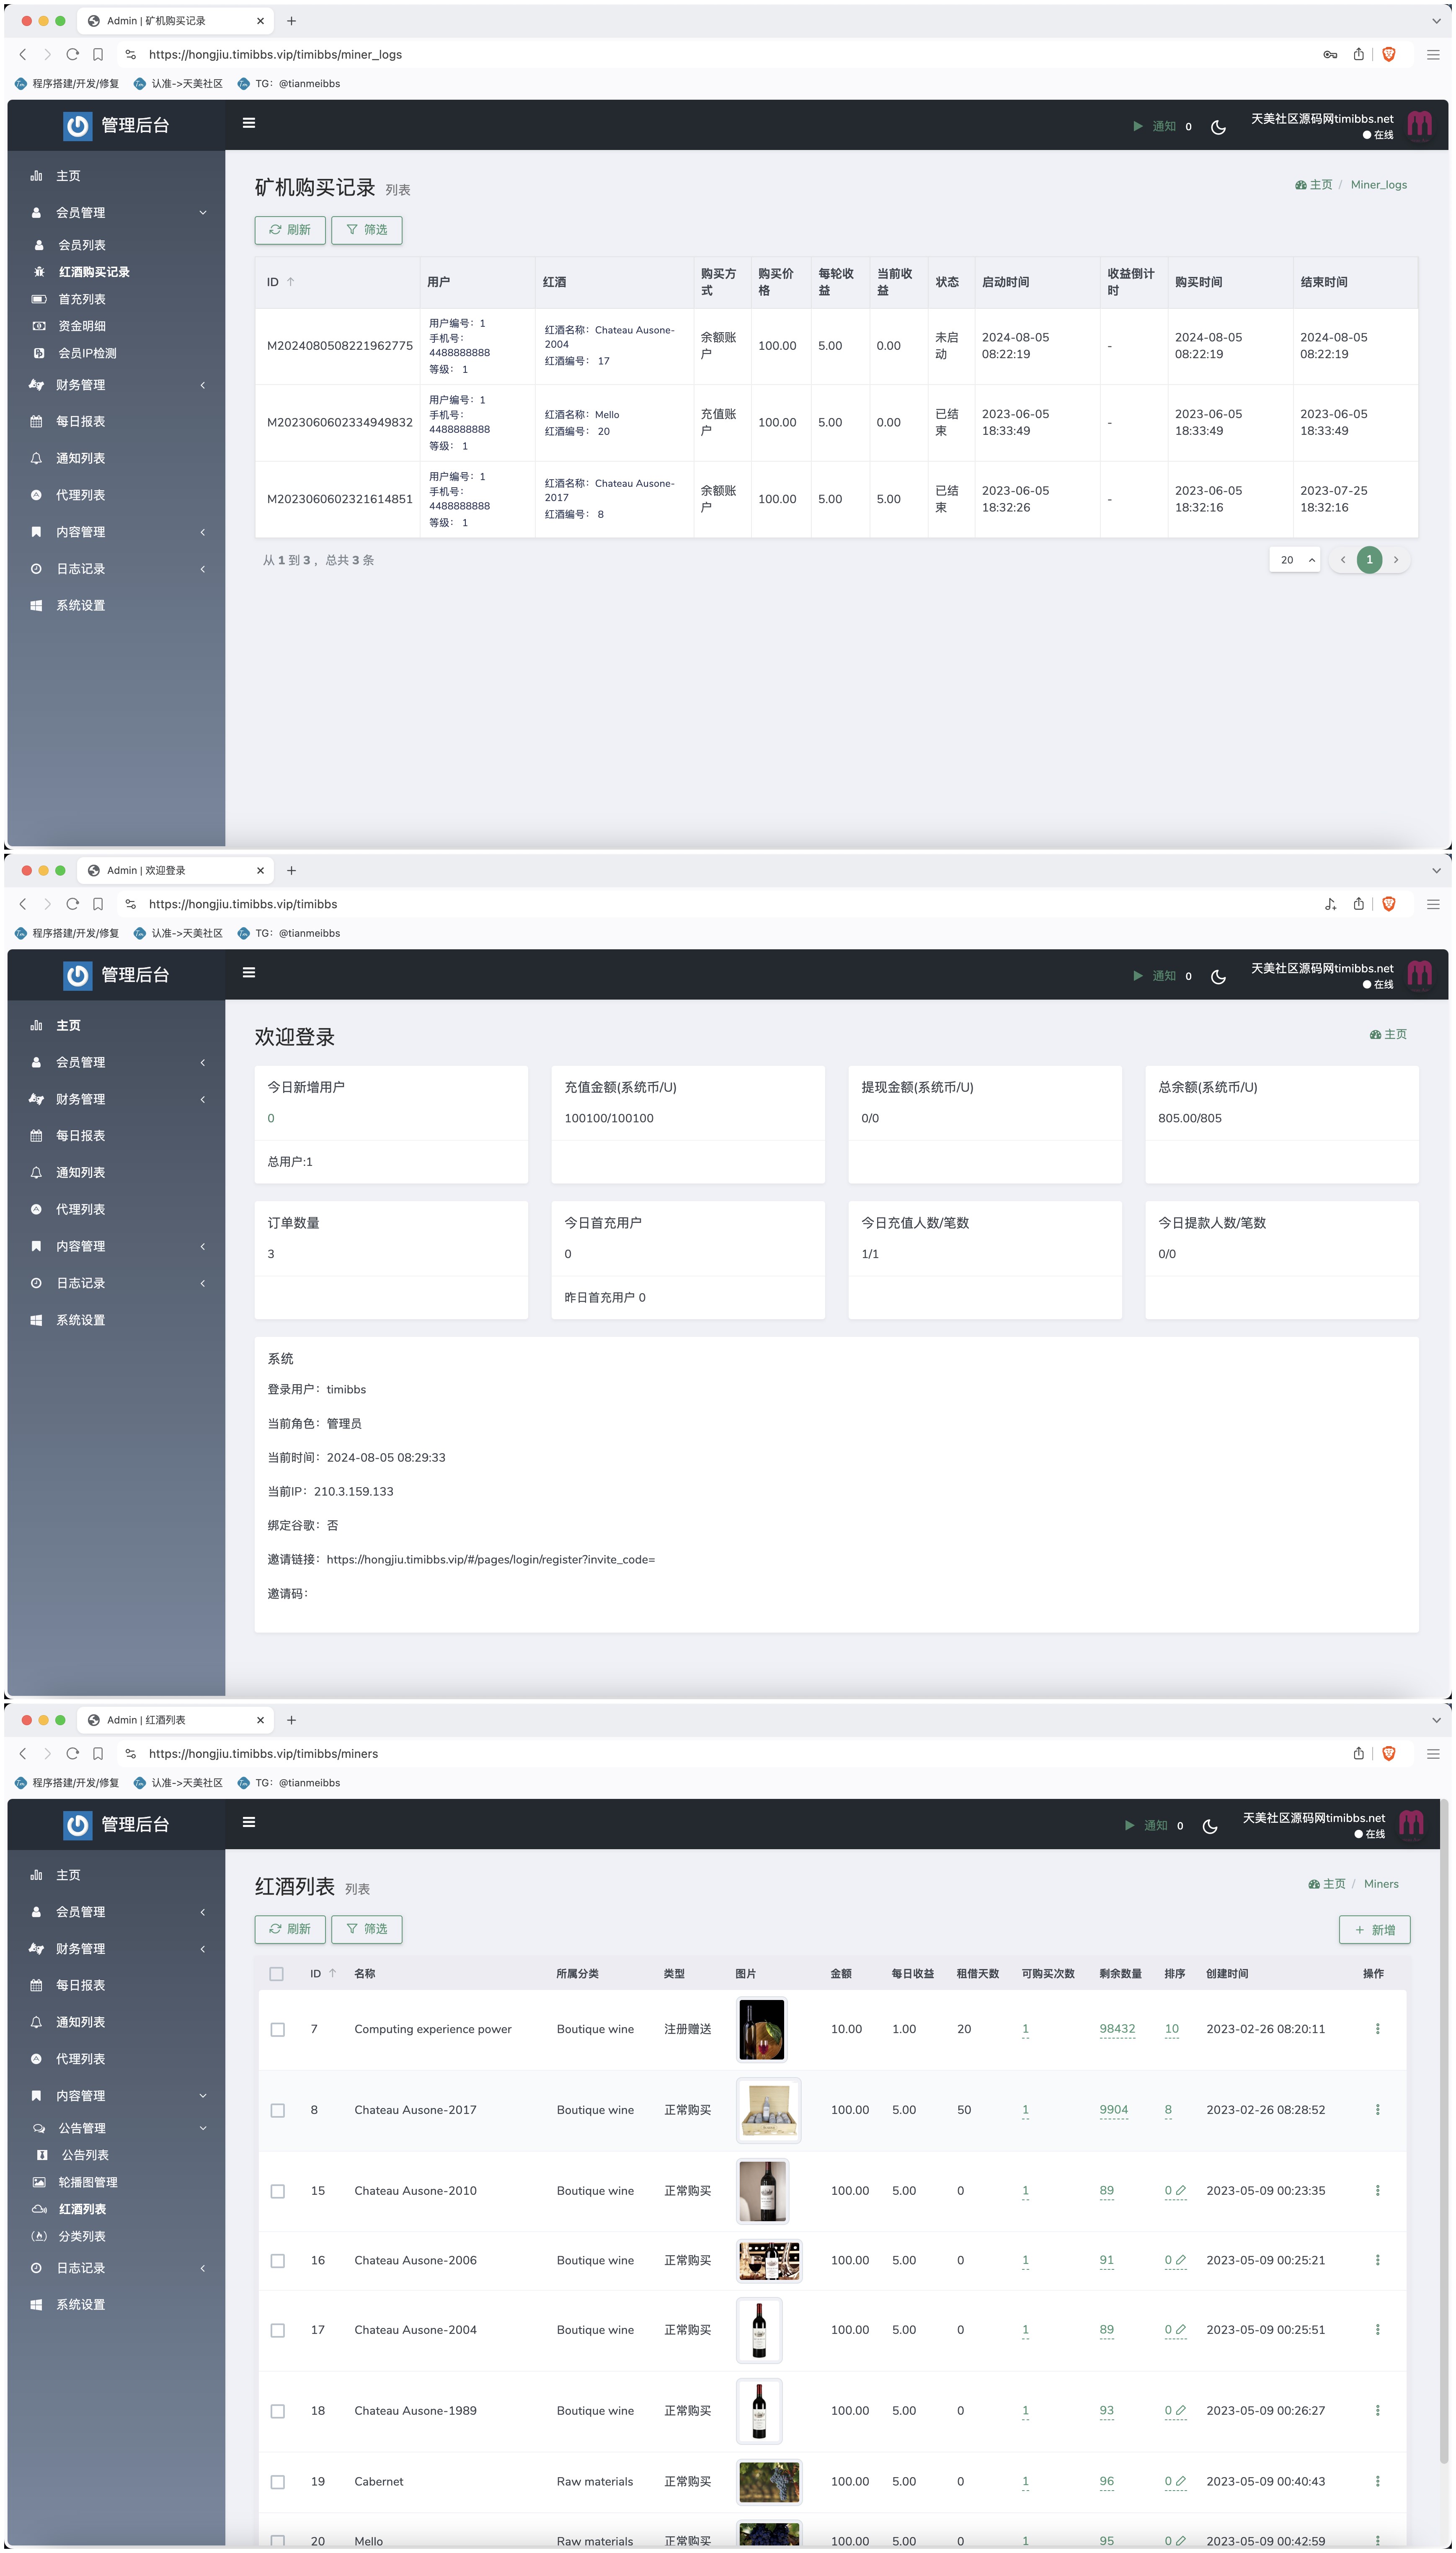This screenshot has width=1456, height=2553.
Task: Check row 17 Chateau Ausone-2004
Action: [278, 2331]
